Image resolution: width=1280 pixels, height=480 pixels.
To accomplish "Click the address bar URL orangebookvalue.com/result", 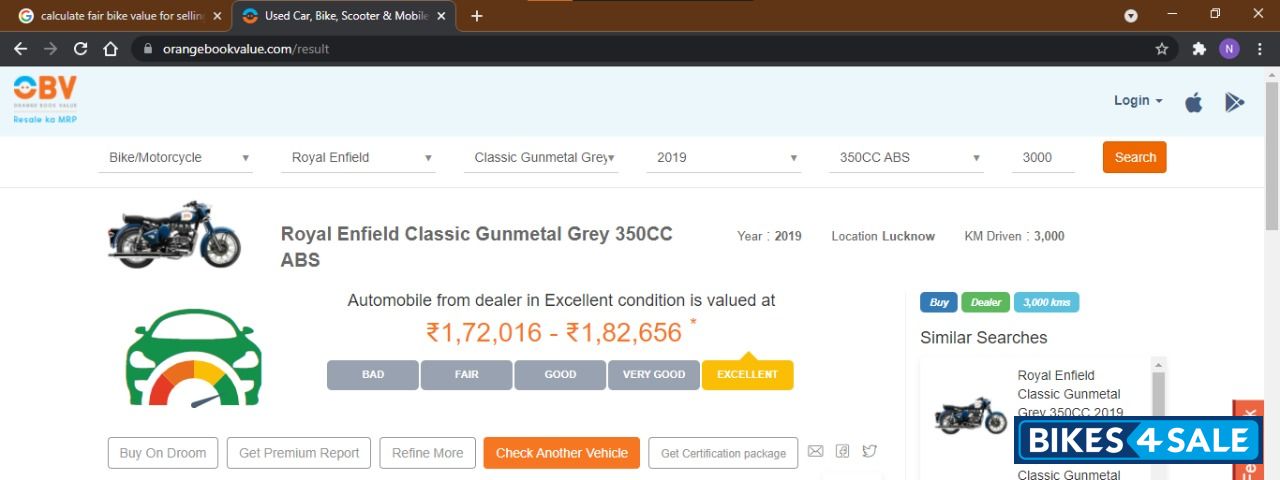I will [x=246, y=49].
